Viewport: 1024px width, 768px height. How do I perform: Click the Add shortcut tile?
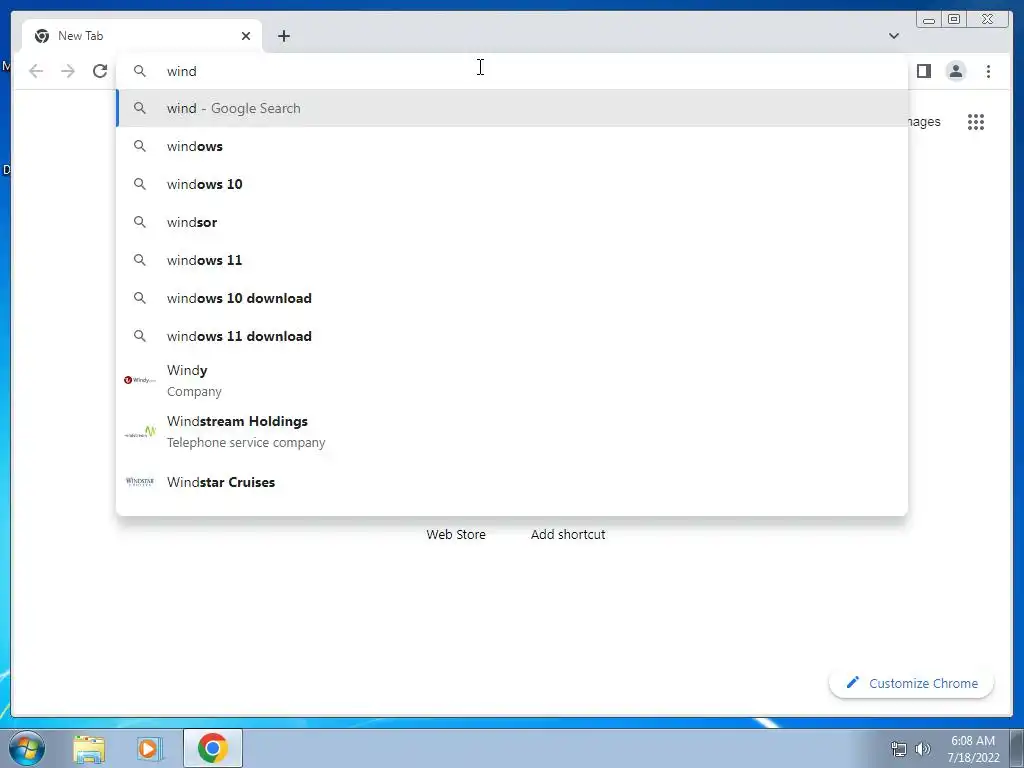[568, 534]
